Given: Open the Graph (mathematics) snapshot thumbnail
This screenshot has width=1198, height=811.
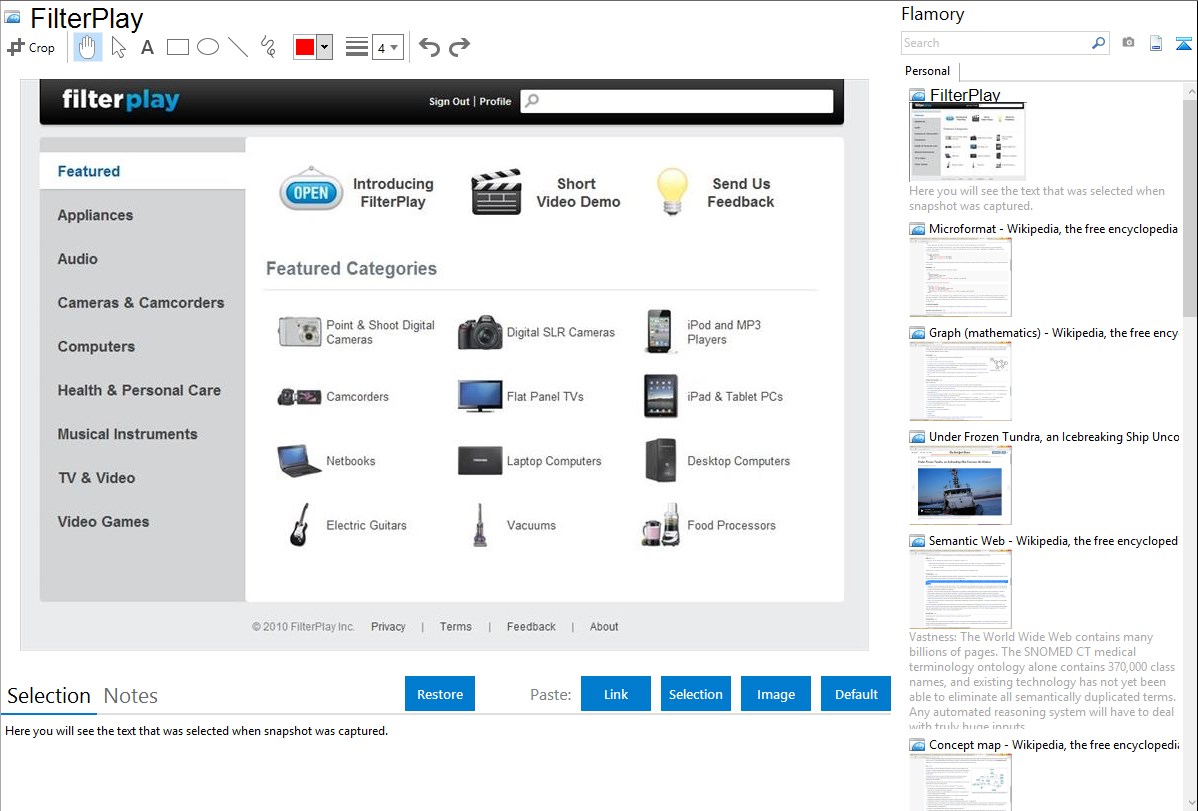Looking at the screenshot, I should [x=960, y=381].
